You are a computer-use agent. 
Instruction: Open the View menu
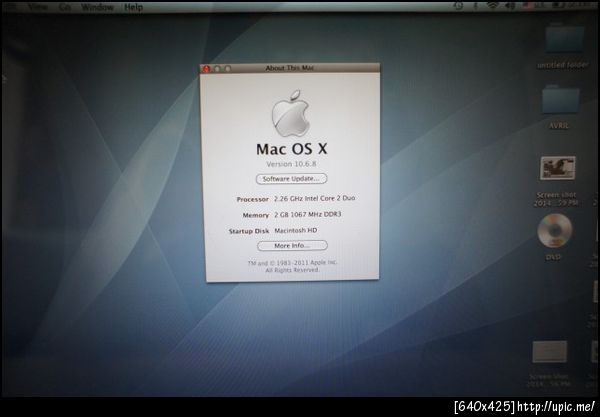[x=38, y=7]
